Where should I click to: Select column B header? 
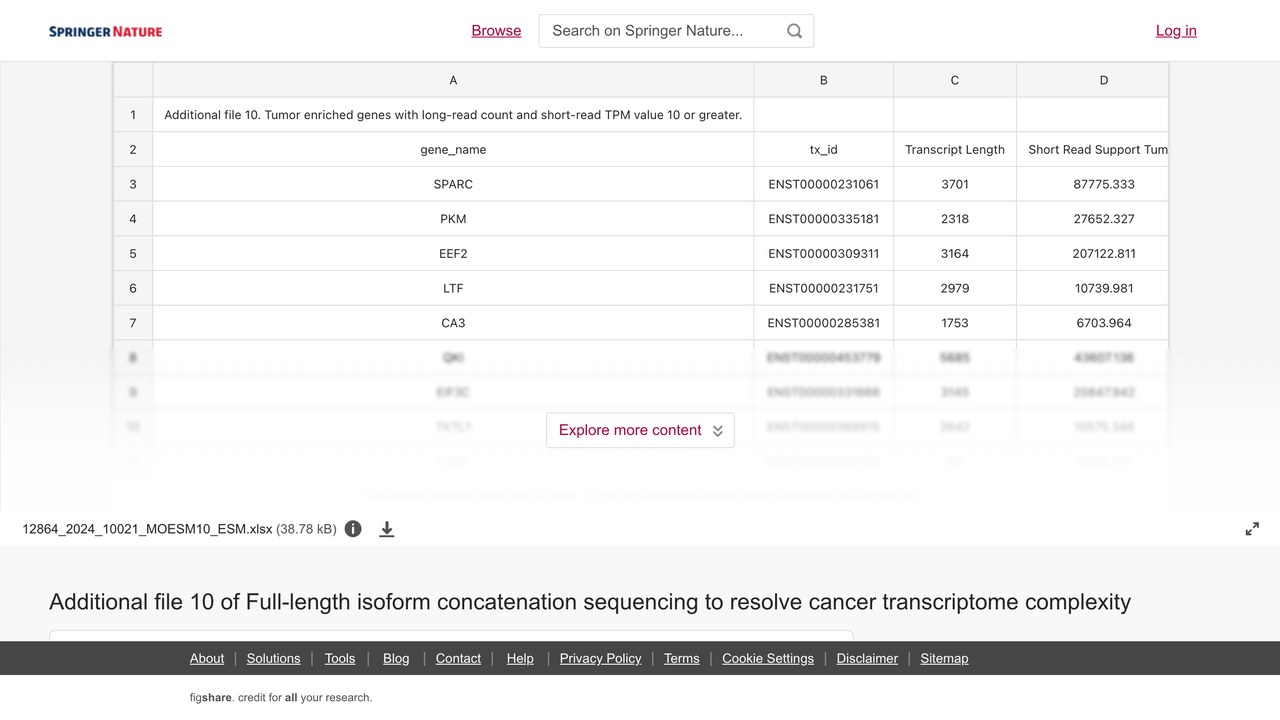(x=823, y=80)
